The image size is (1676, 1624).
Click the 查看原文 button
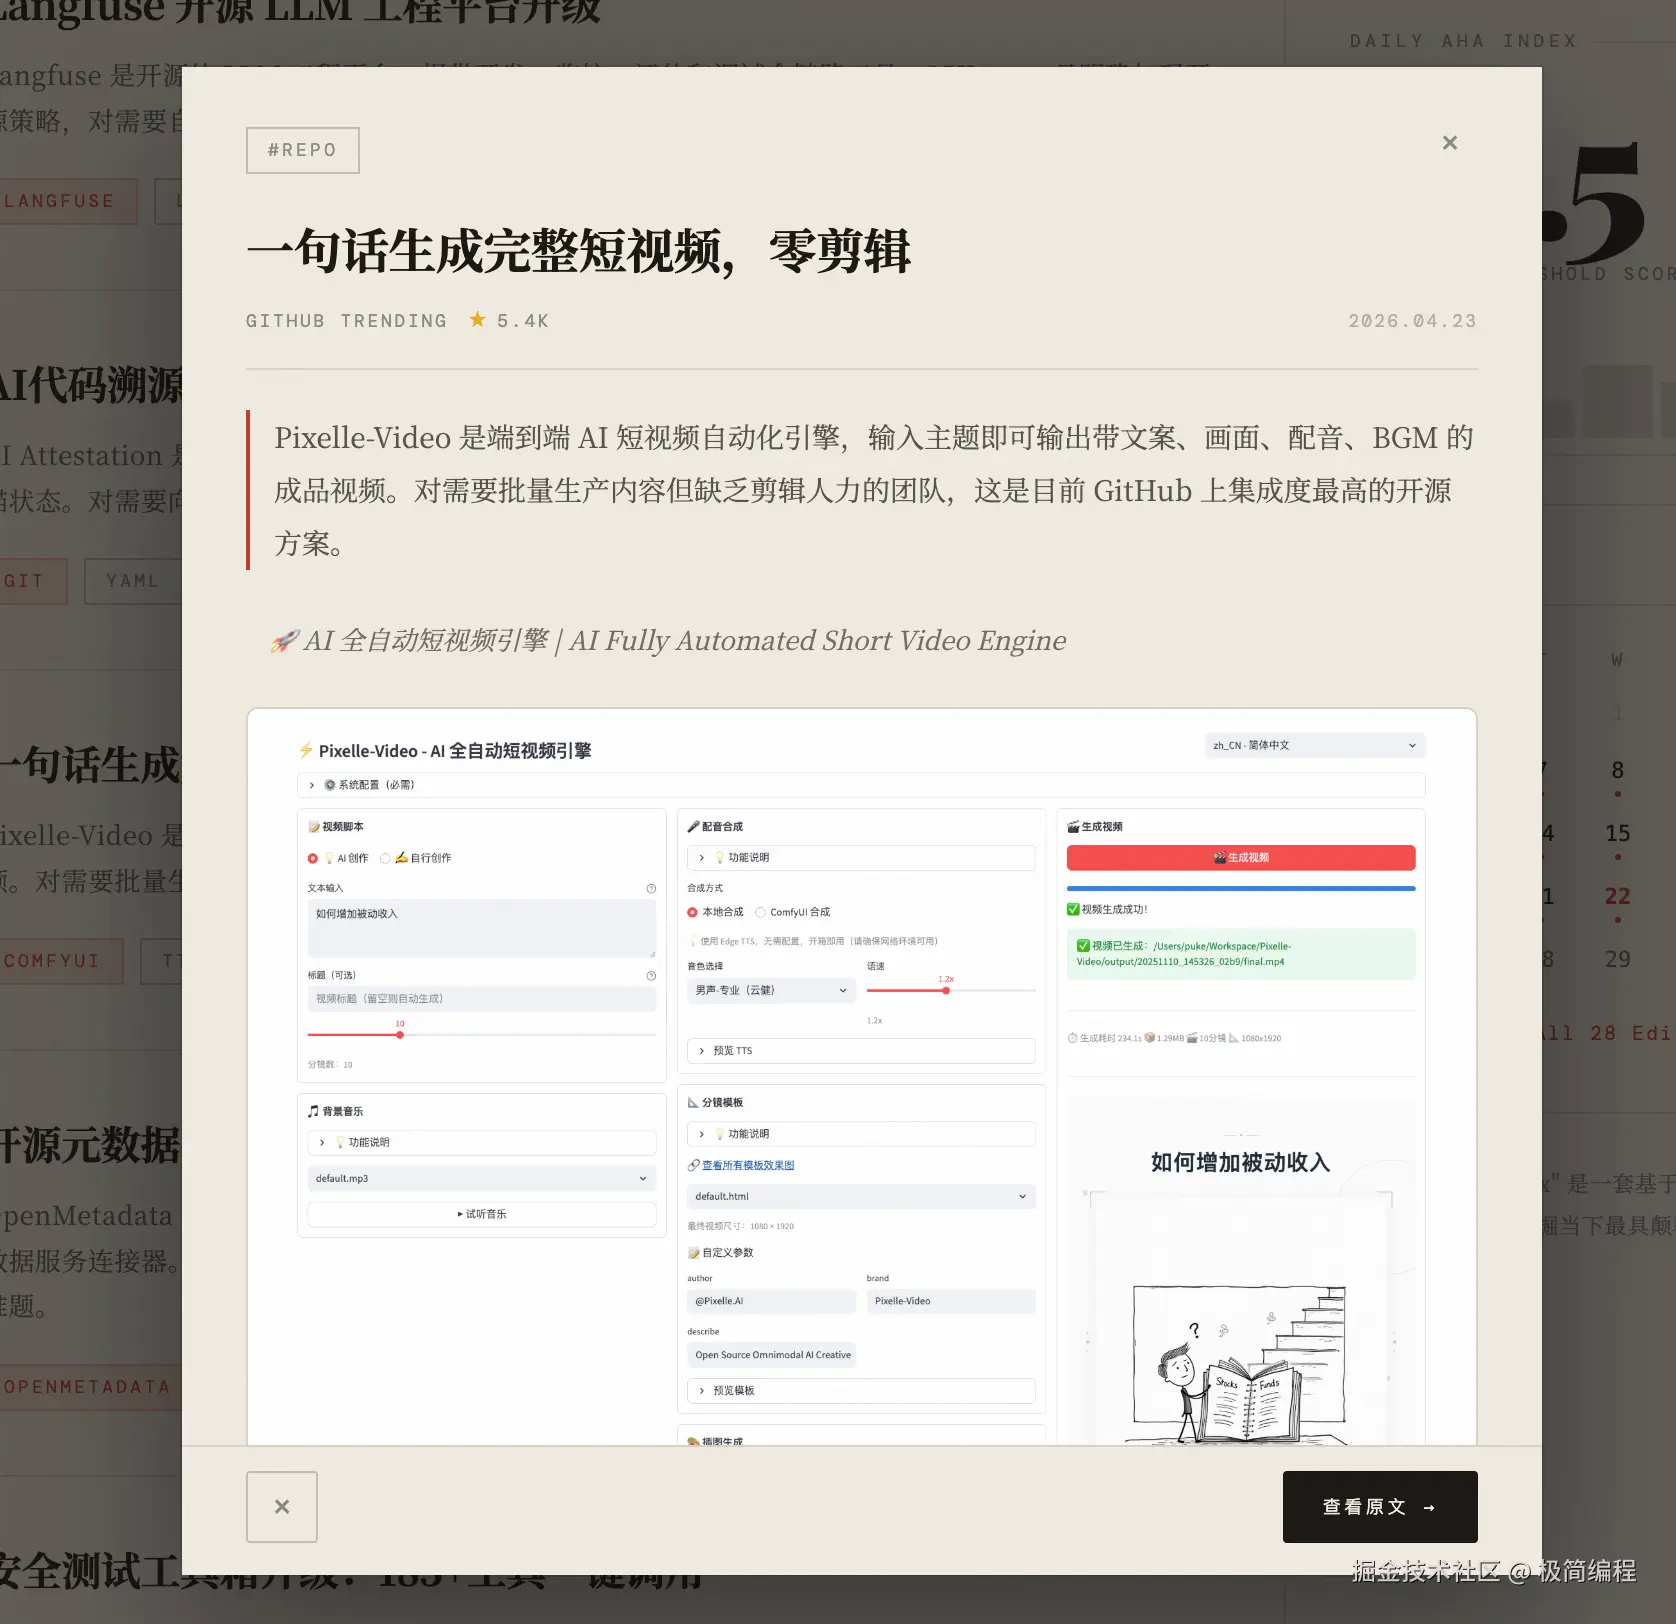tap(1380, 1506)
